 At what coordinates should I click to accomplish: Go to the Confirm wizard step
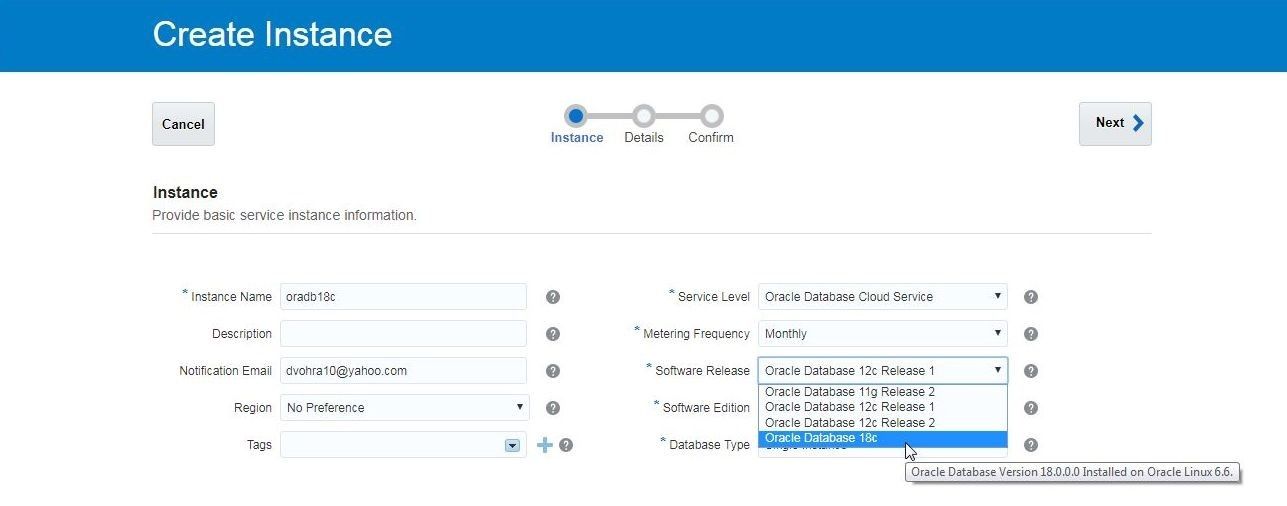click(x=711, y=117)
